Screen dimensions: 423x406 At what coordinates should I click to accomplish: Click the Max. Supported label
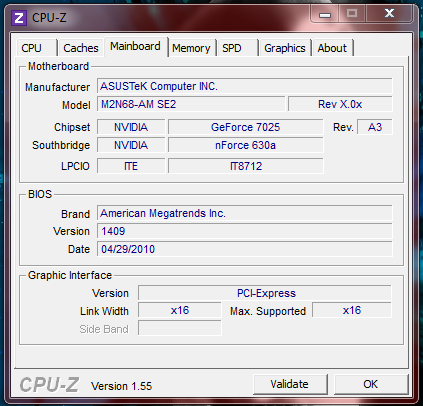point(268,311)
